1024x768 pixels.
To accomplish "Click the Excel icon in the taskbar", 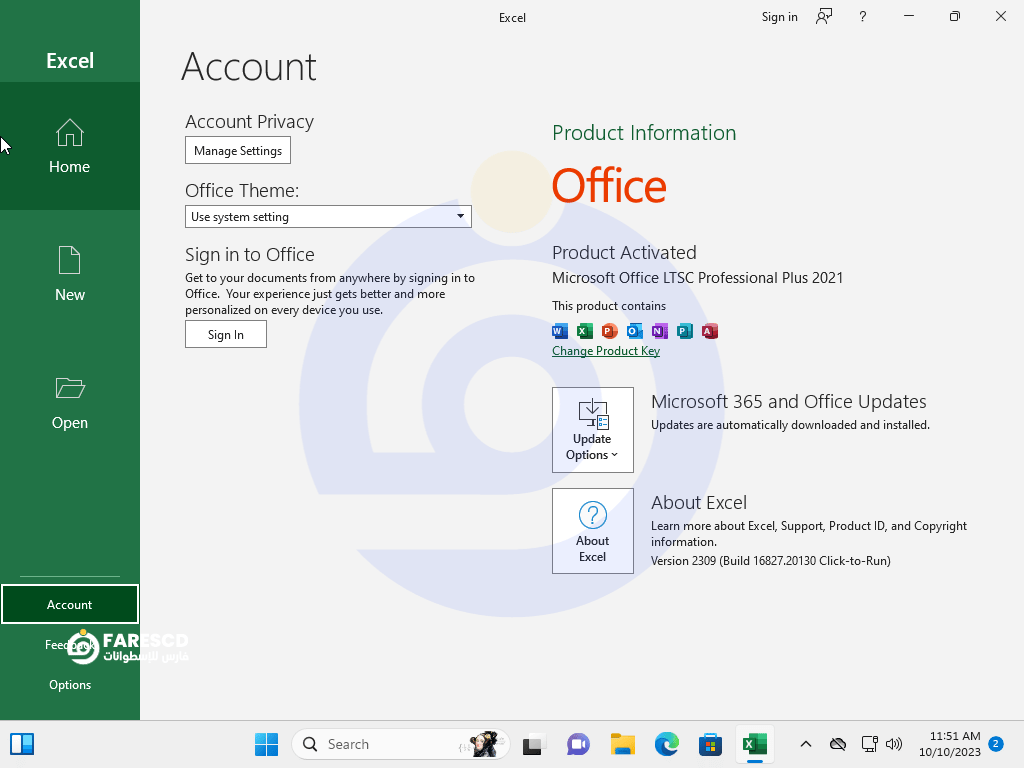I will pyautogui.click(x=754, y=744).
